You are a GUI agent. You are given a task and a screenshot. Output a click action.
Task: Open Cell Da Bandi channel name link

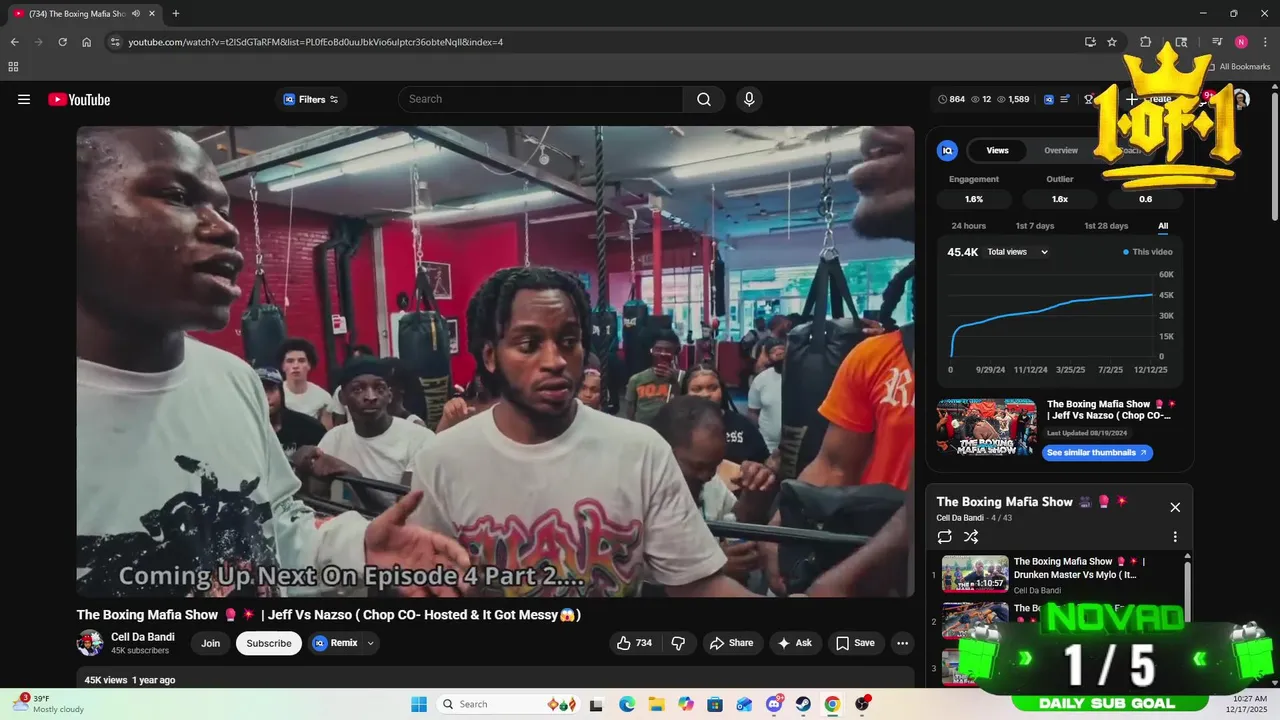tap(143, 637)
